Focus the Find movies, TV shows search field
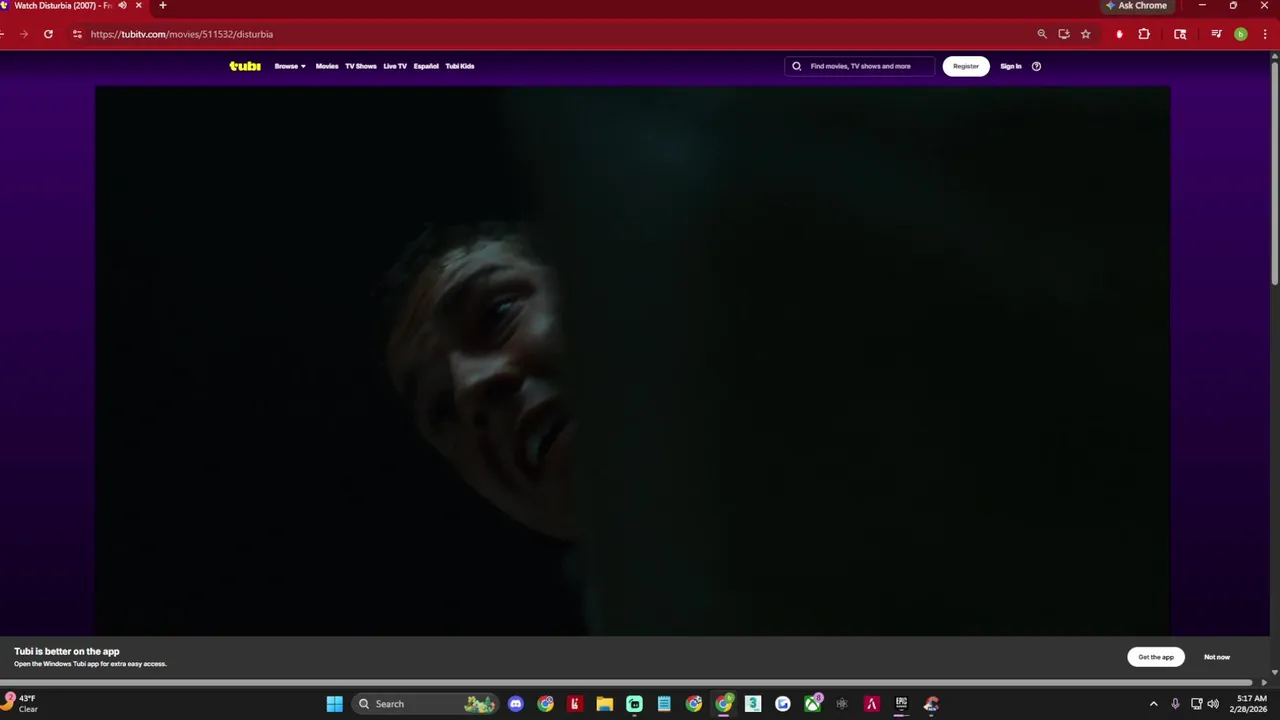 click(x=860, y=66)
